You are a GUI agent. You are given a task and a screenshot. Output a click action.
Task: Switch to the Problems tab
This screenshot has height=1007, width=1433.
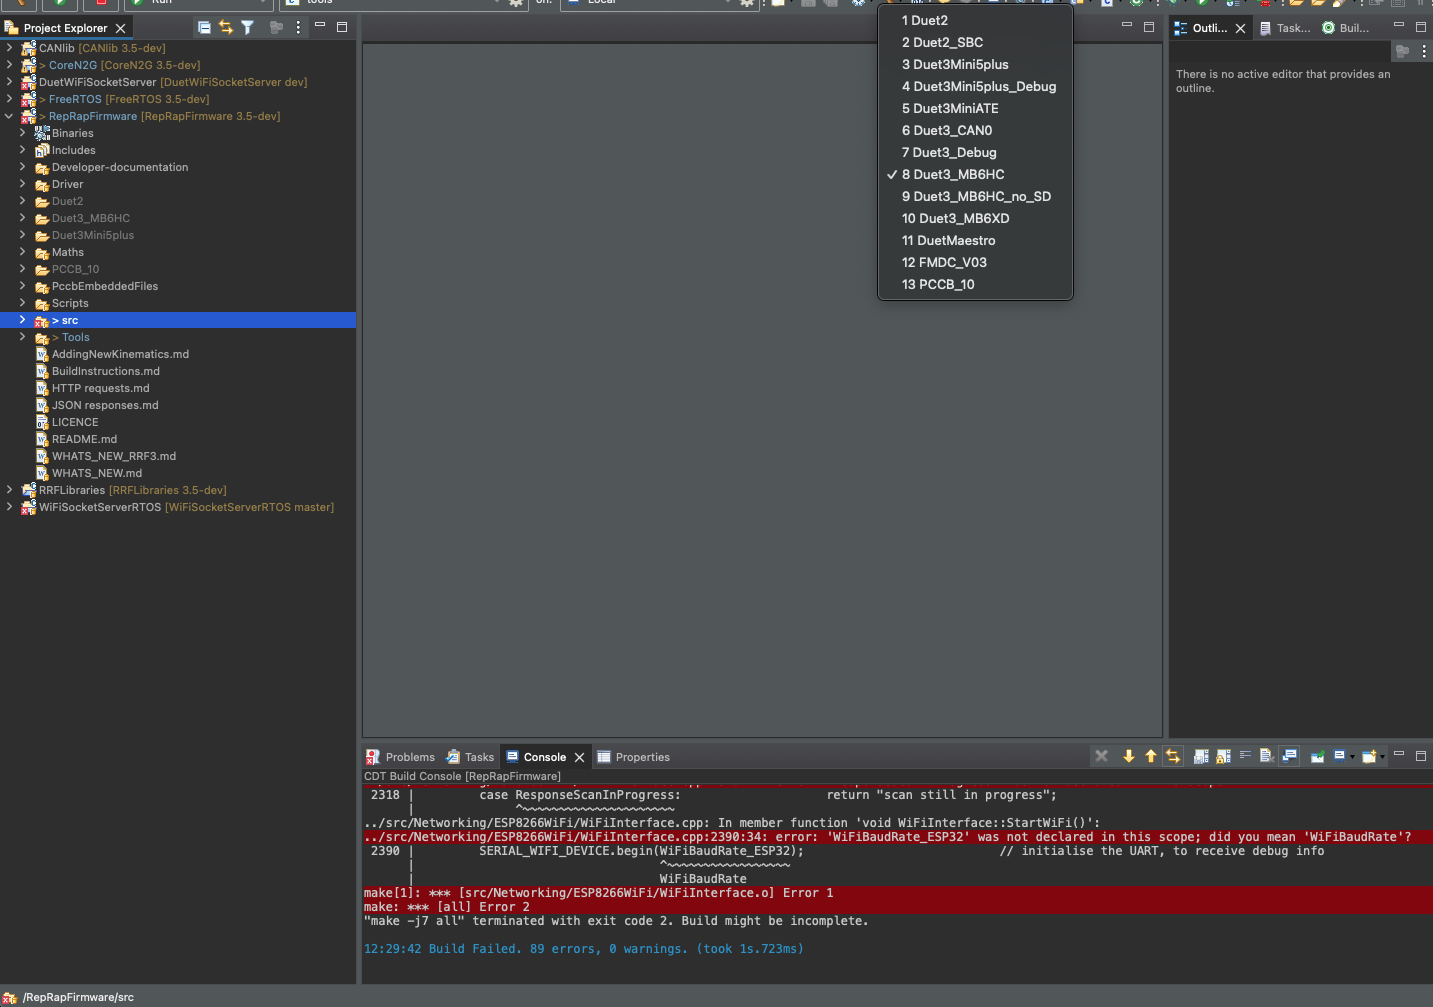tap(400, 757)
